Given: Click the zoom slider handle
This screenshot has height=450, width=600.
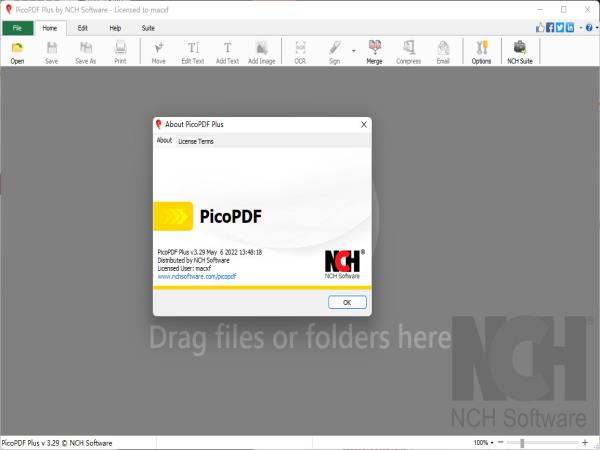Looking at the screenshot, I should tap(522, 443).
